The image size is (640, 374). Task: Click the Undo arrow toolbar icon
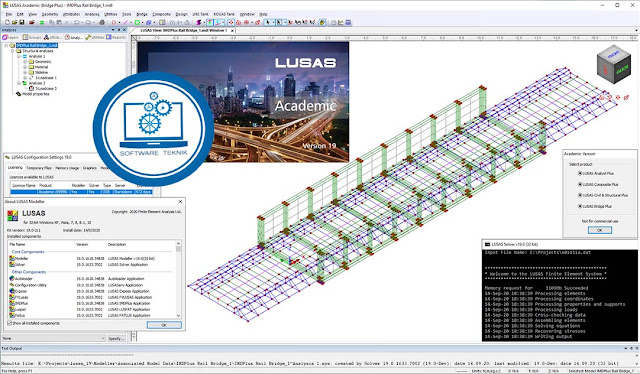tap(76, 22)
